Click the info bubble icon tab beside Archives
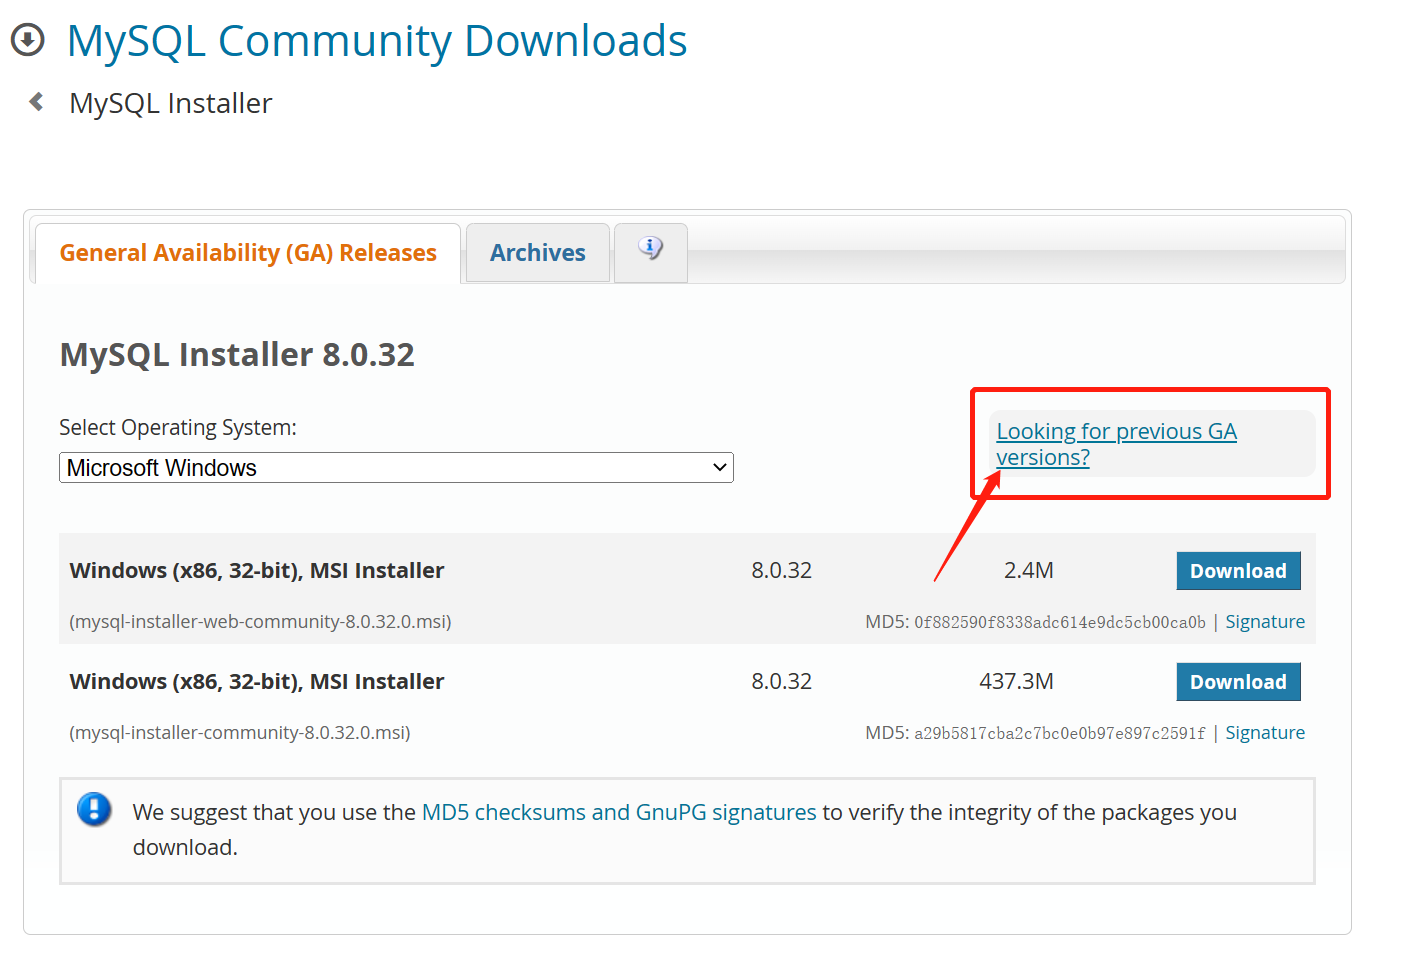Image resolution: width=1403 pixels, height=961 pixels. pos(650,247)
